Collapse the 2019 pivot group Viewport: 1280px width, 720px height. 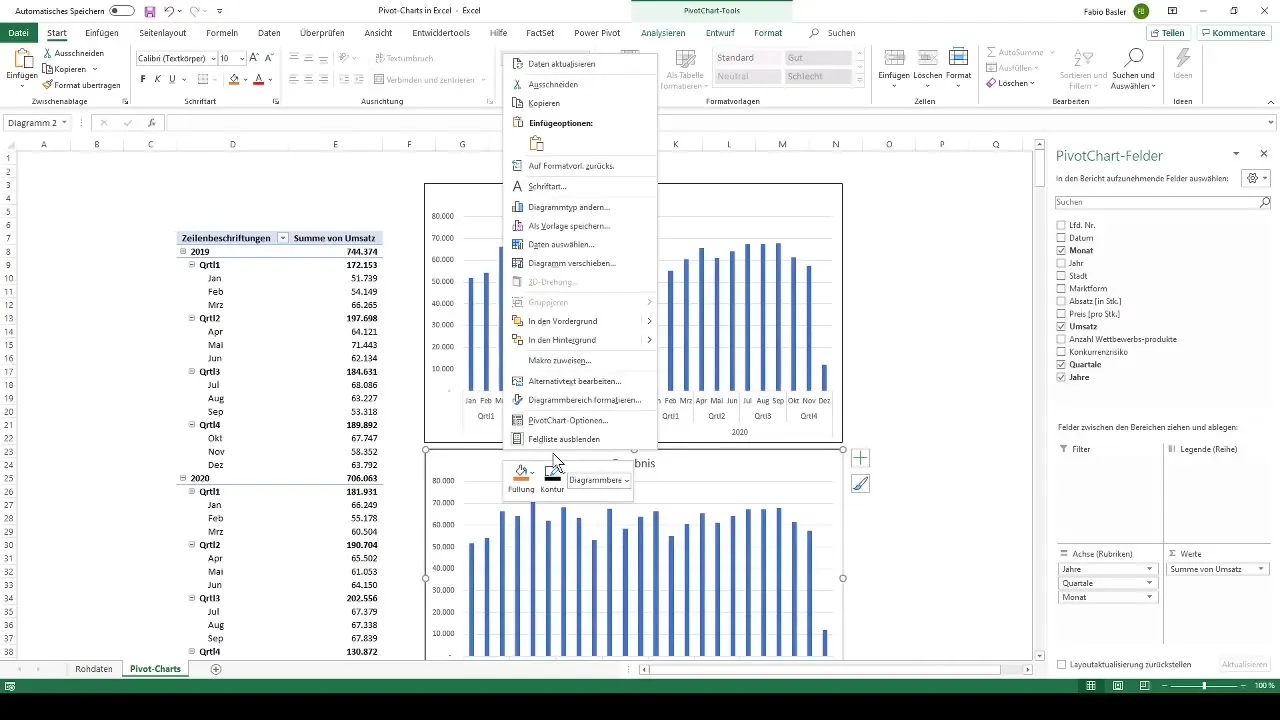click(183, 252)
